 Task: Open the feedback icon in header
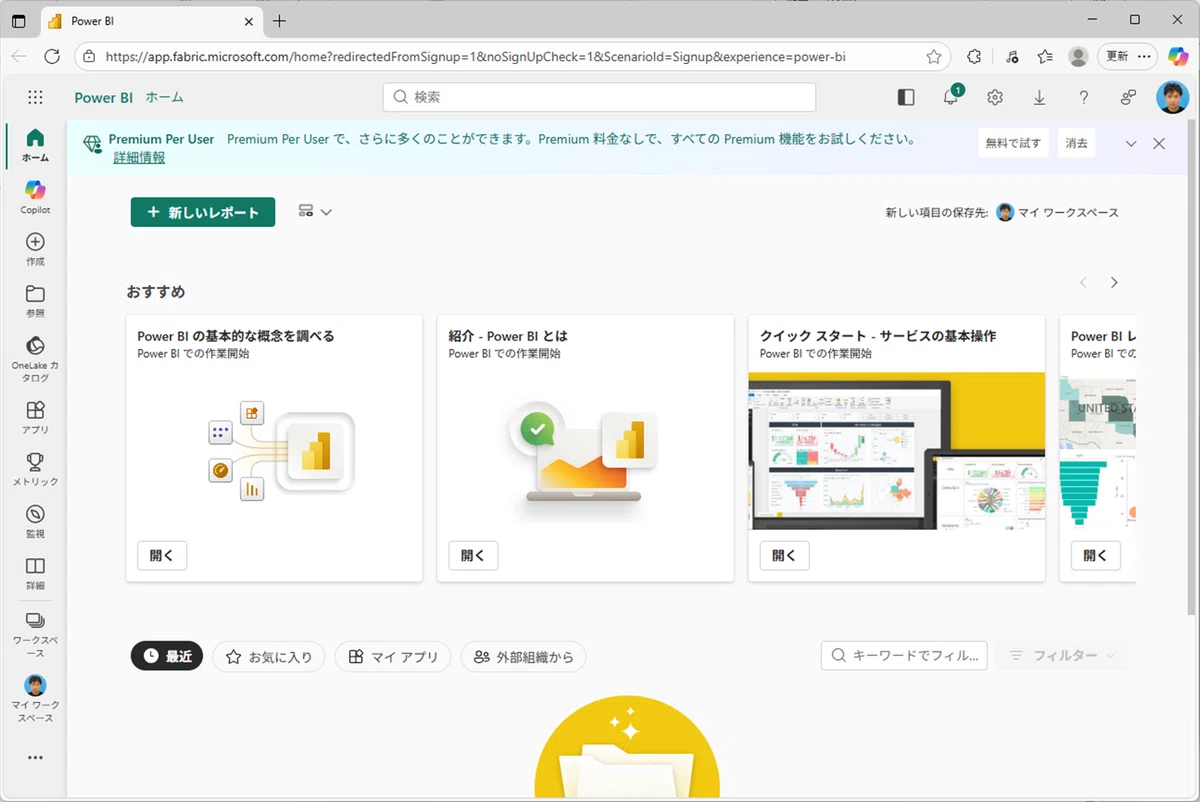click(x=1128, y=97)
